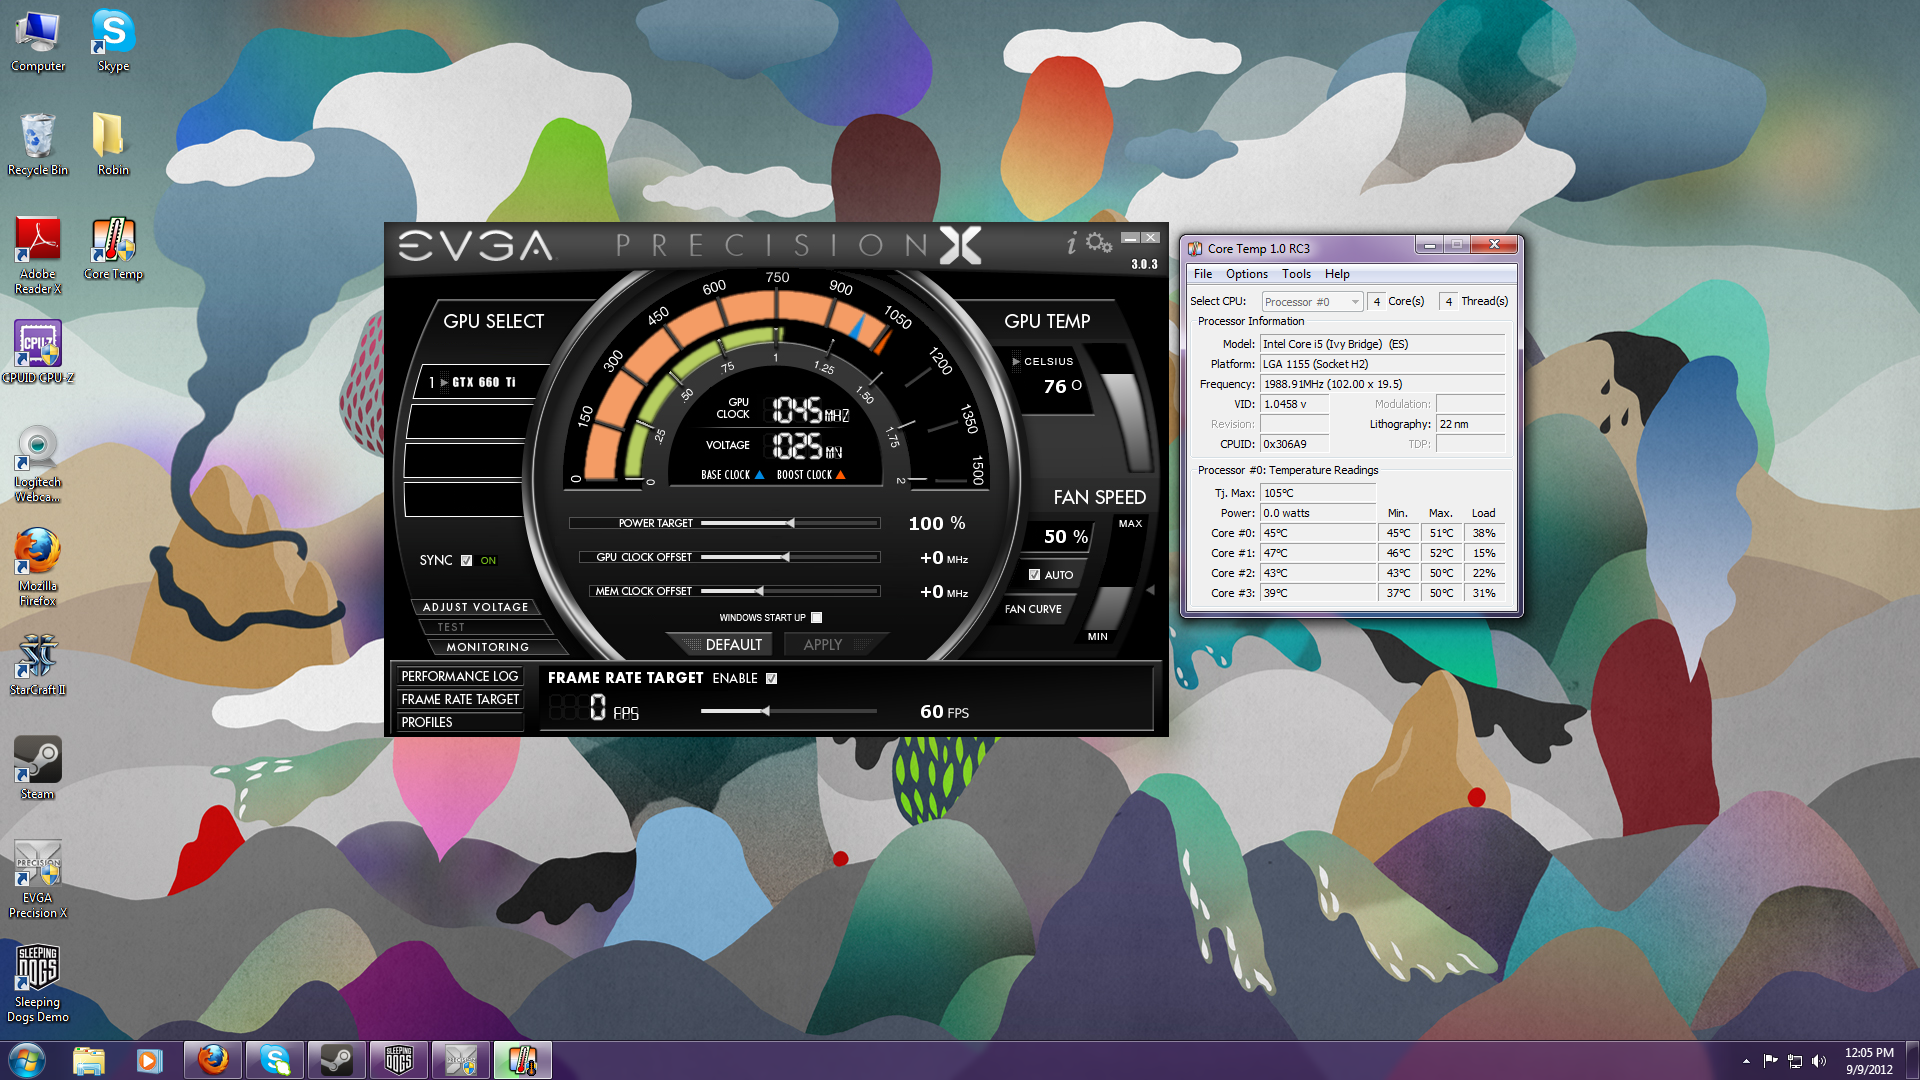This screenshot has width=1920, height=1080.
Task: Click the taskbar clock showing 12:05 PM
Action: tap(1869, 1061)
